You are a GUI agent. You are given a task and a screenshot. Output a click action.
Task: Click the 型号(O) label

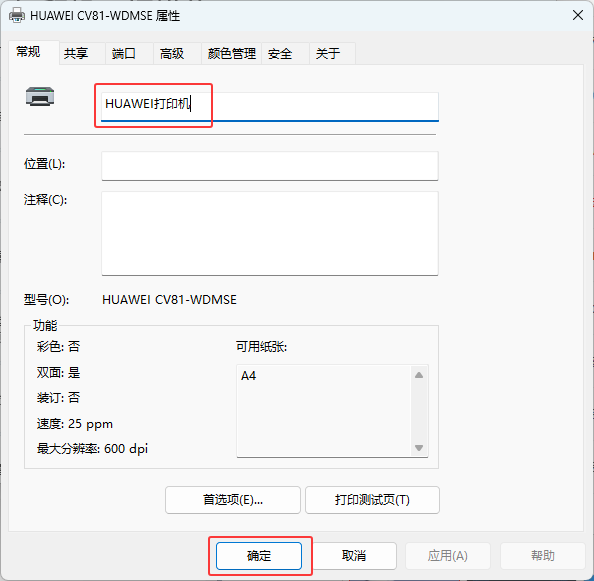point(46,300)
